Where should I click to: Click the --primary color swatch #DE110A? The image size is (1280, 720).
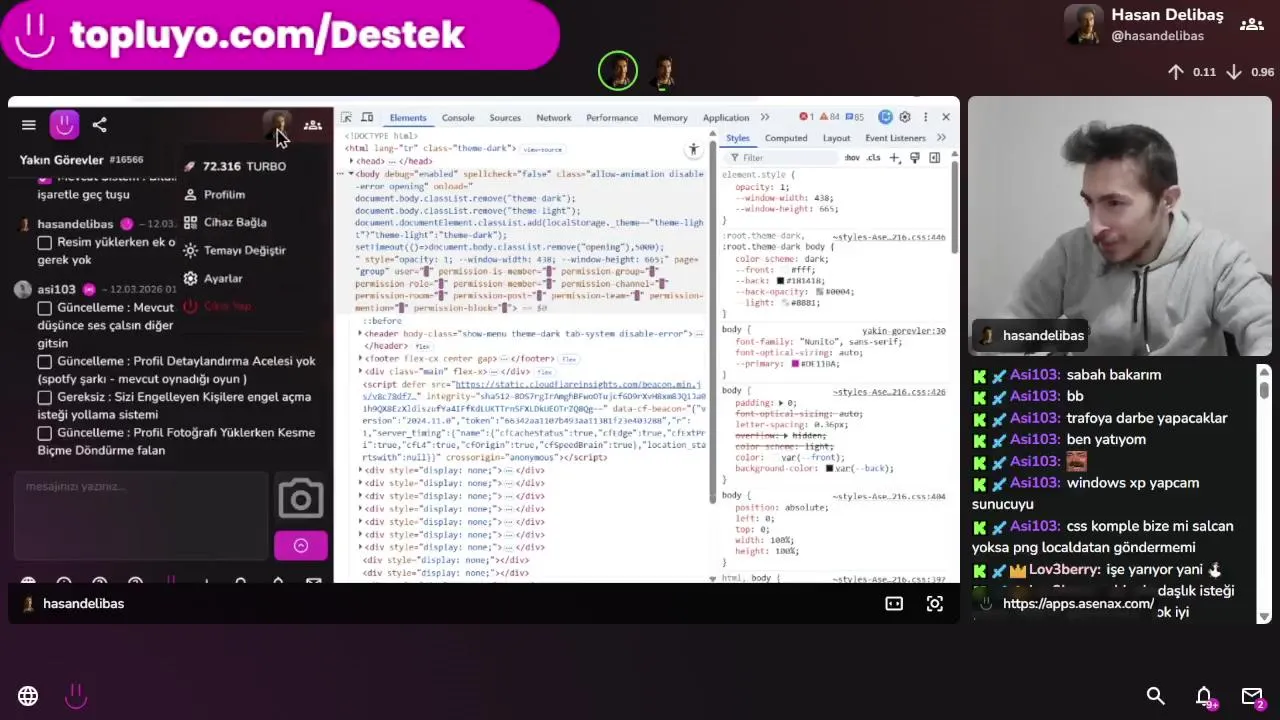tap(796, 364)
